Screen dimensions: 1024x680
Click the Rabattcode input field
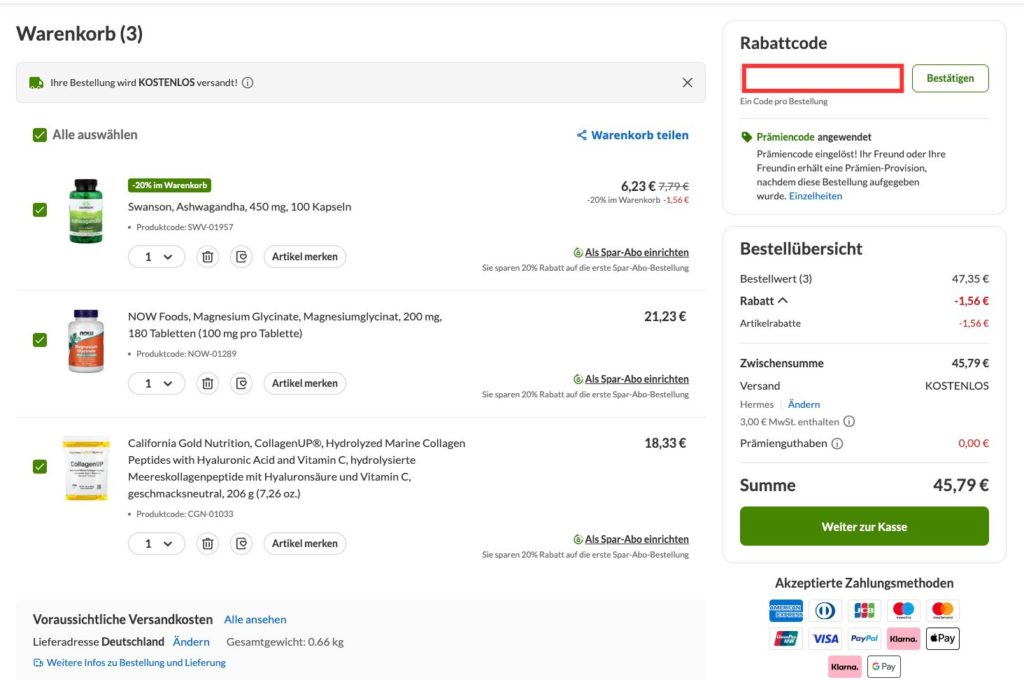(x=823, y=78)
